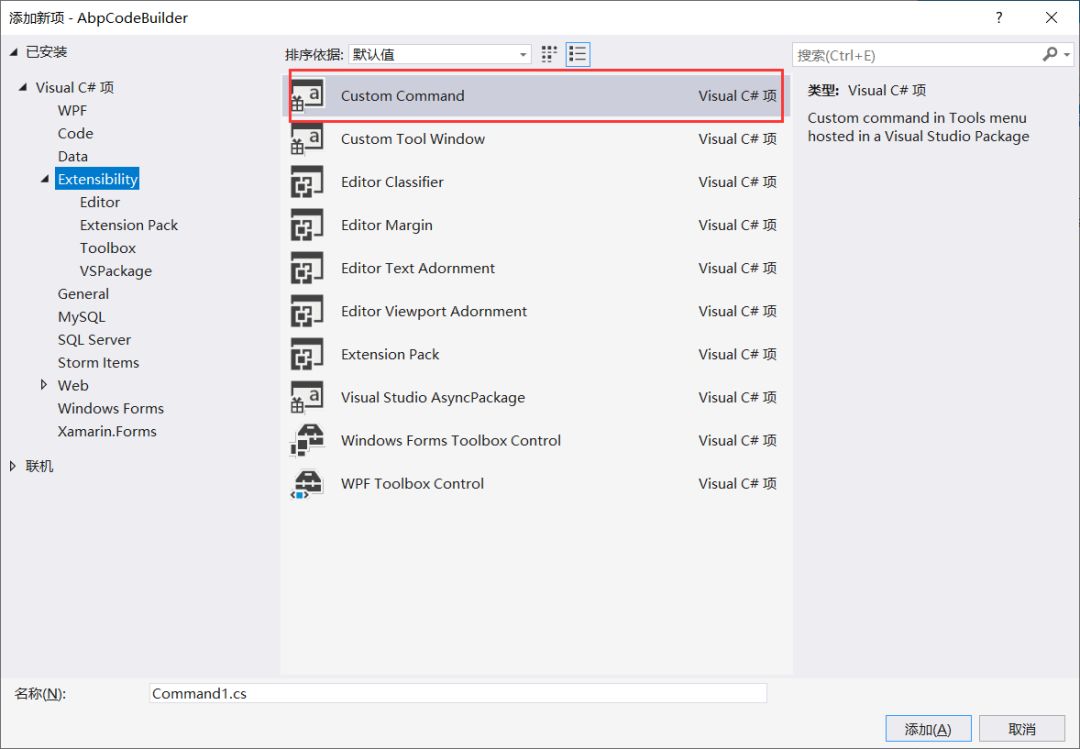
Task: Choose the WPF Toolbox Control template name
Action: [x=412, y=484]
